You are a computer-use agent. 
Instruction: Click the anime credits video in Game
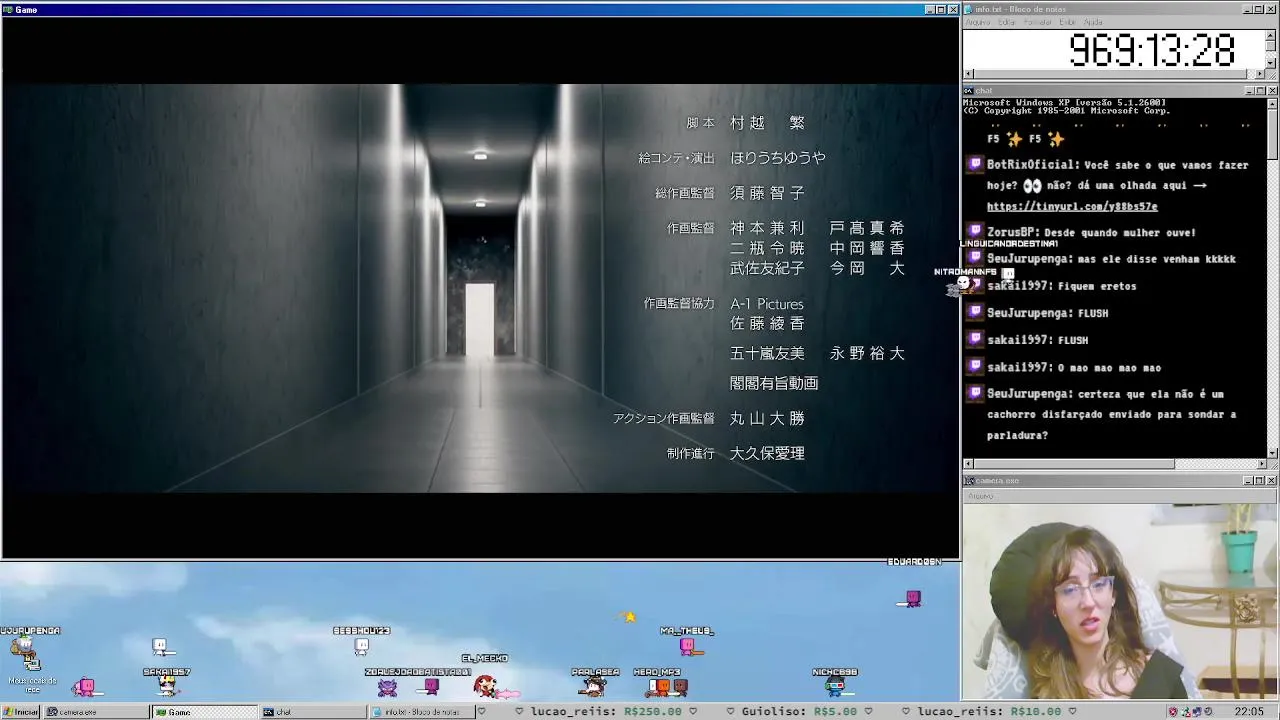pyautogui.click(x=480, y=288)
